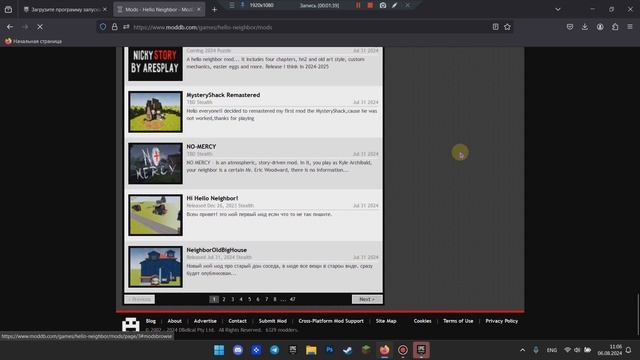The height and width of the screenshot is (360, 640).
Task: Pause the screen recording
Action: [x=358, y=5]
